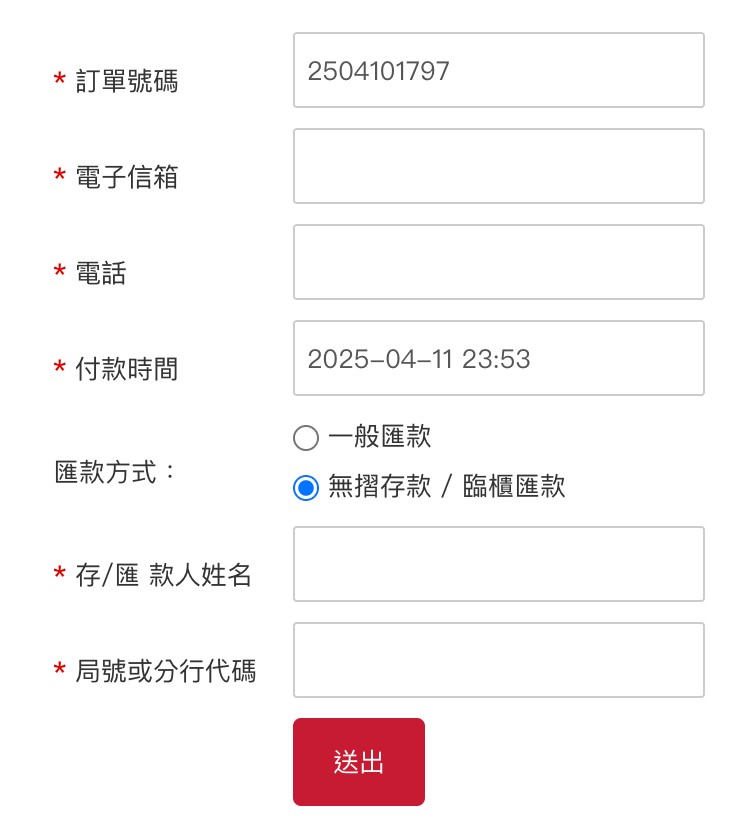Click the 電子信箱 field label
This screenshot has height=834, width=742.
coord(127,177)
